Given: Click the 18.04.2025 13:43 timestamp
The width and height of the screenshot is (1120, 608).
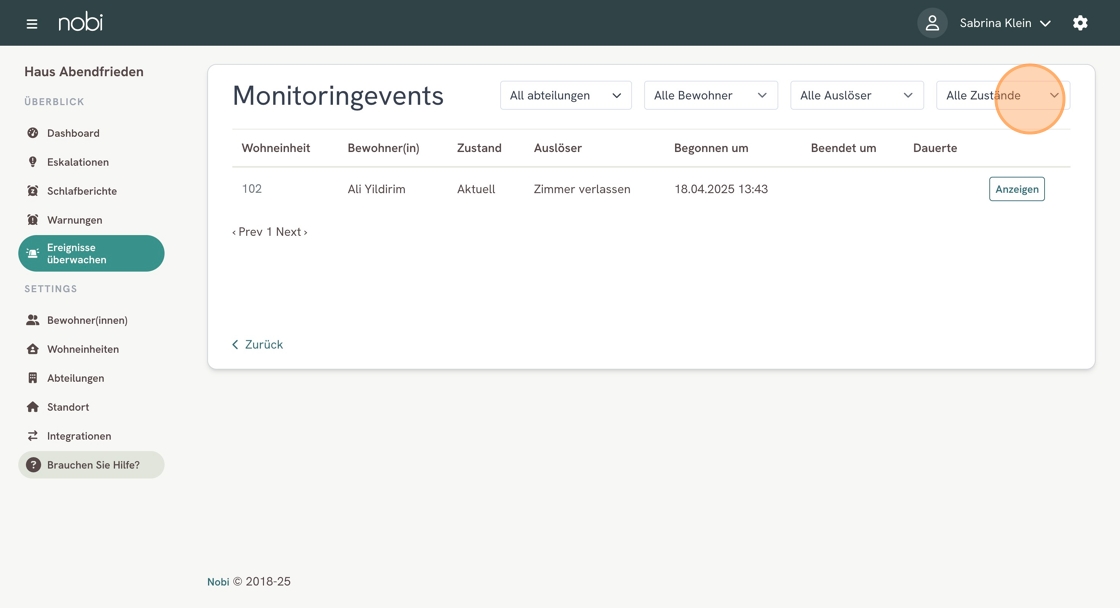Looking at the screenshot, I should coord(721,189).
